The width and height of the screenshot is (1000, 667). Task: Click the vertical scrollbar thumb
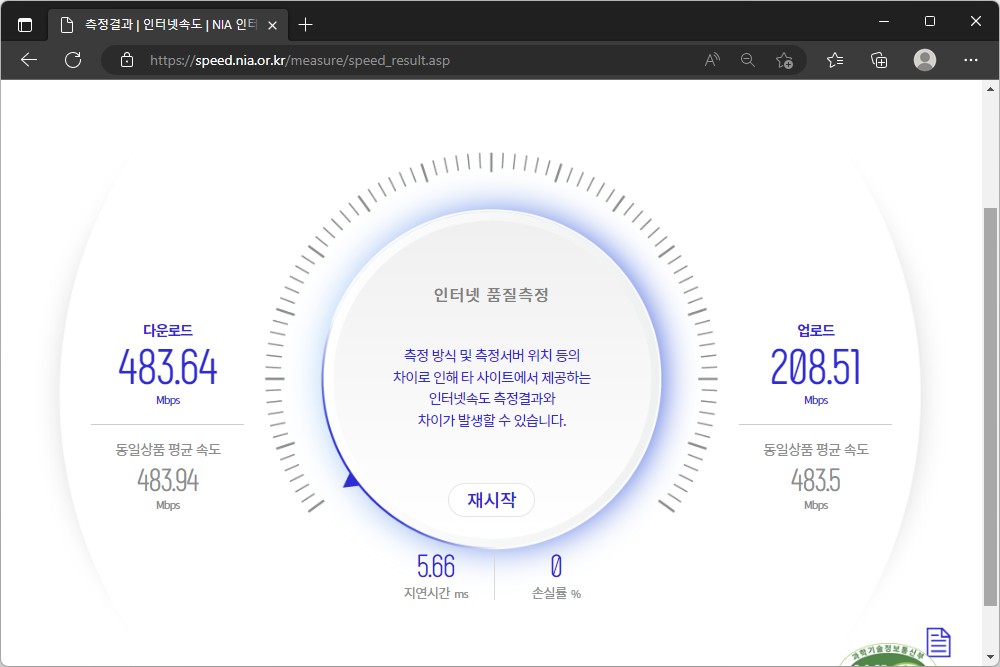pos(990,406)
